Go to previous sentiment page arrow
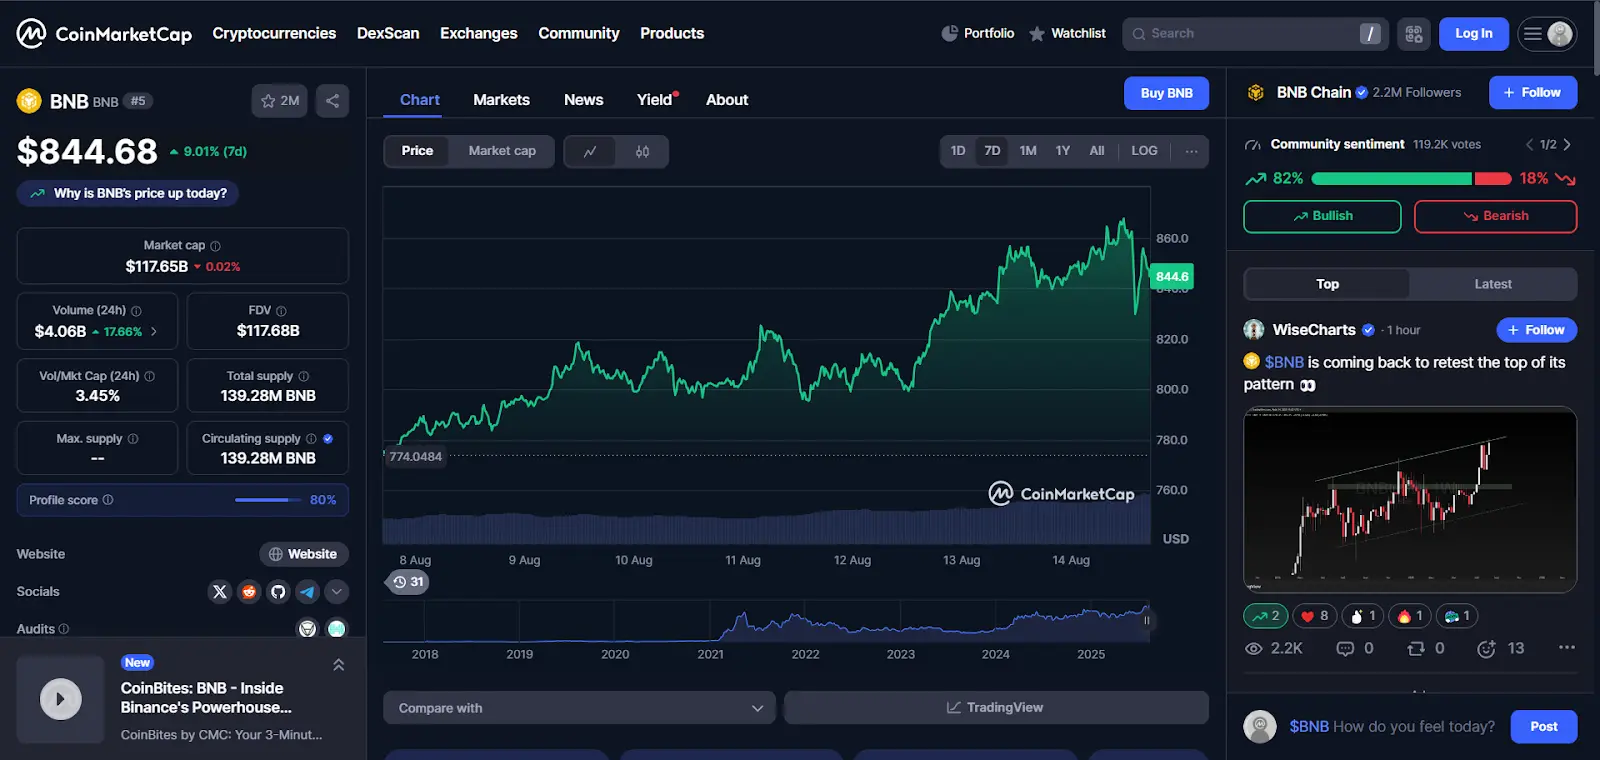1600x760 pixels. tap(1529, 145)
